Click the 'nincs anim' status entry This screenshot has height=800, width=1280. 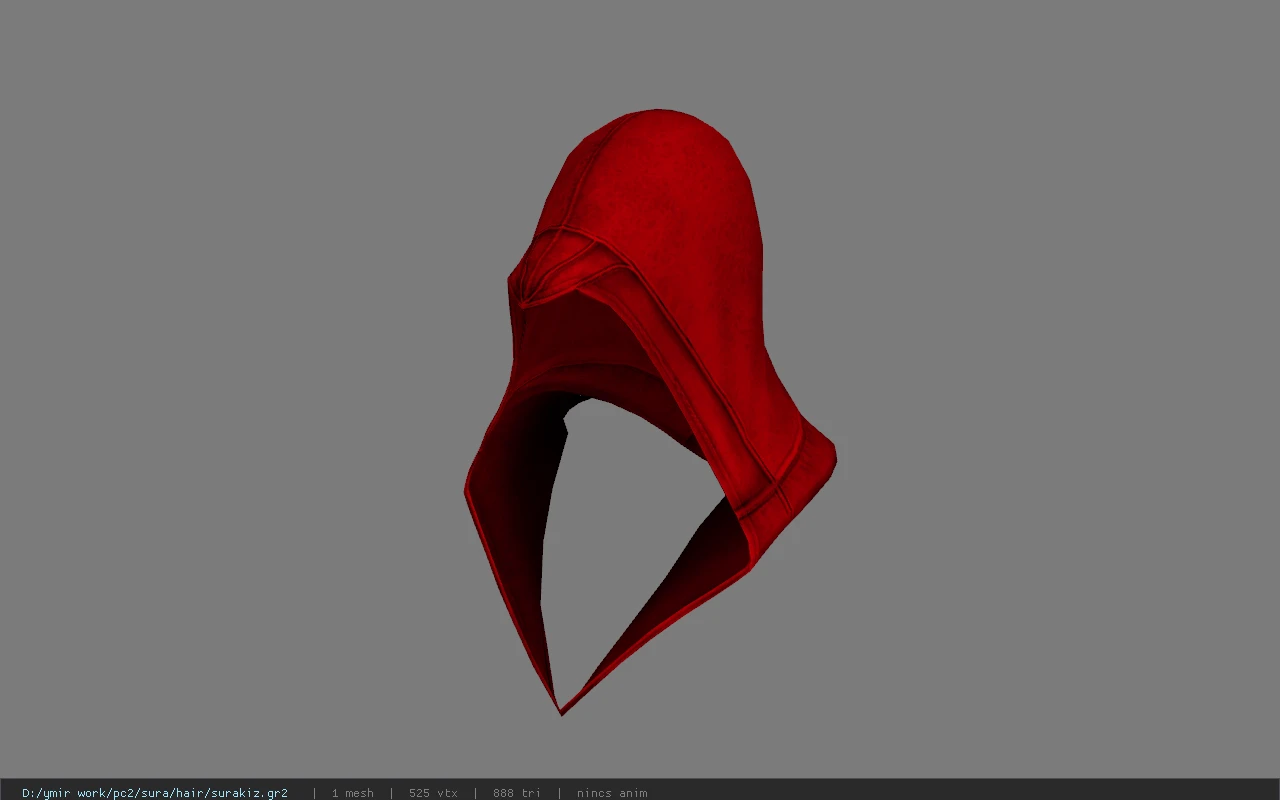coord(612,793)
